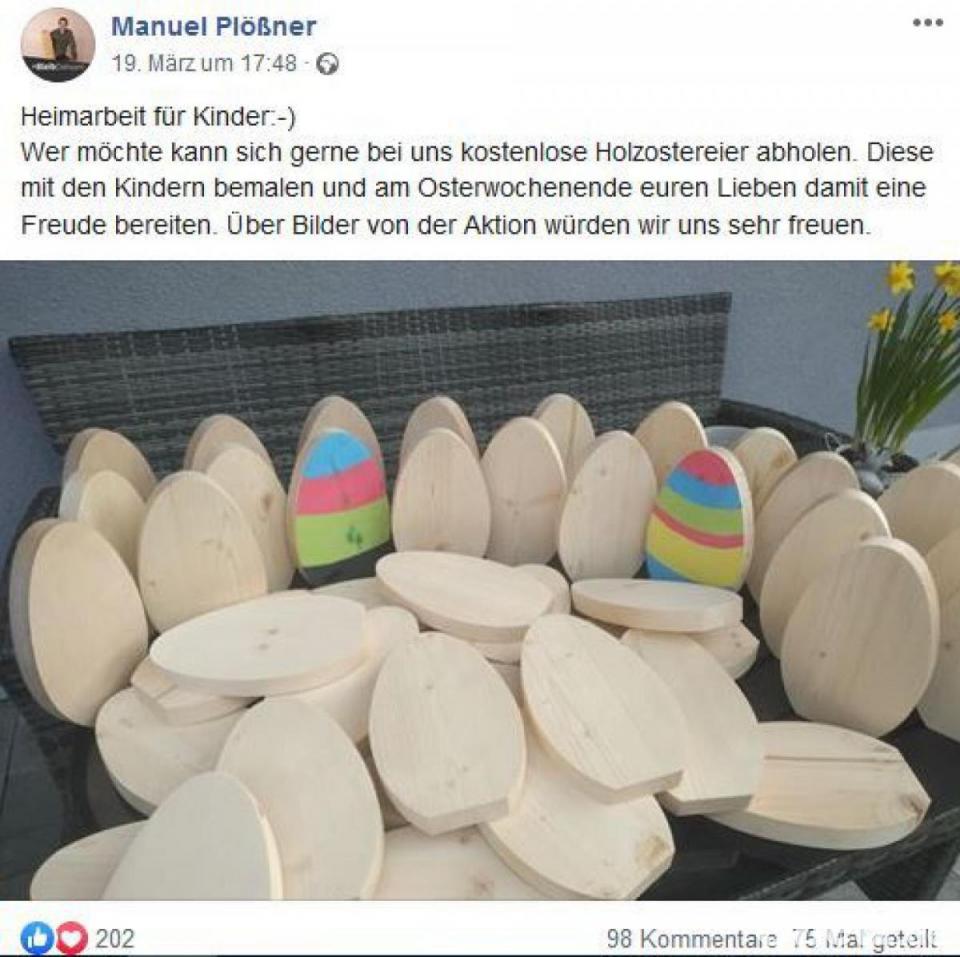
Task: Click the globe public visibility icon
Action: (x=327, y=64)
